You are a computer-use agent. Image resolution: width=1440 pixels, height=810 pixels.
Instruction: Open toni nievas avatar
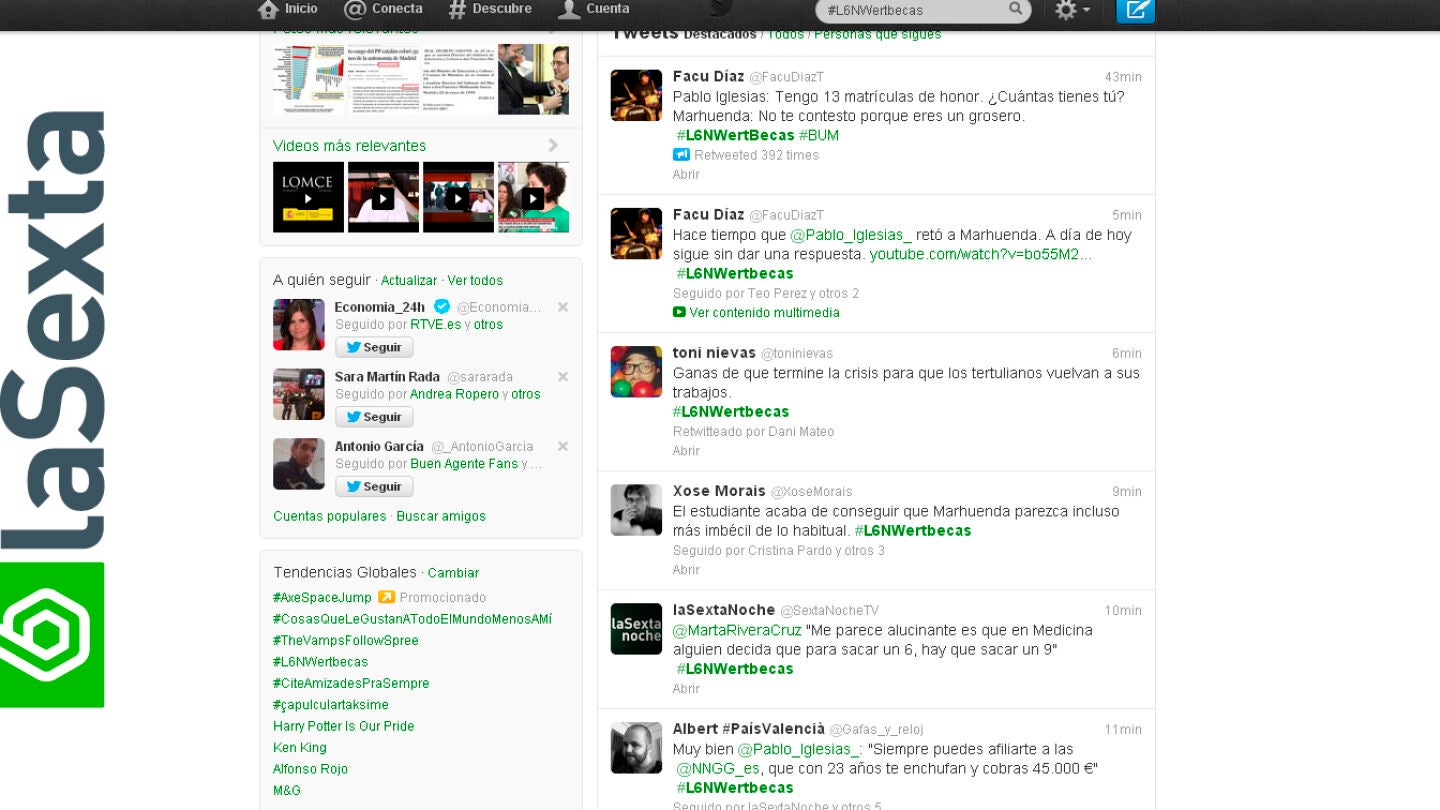tap(636, 372)
